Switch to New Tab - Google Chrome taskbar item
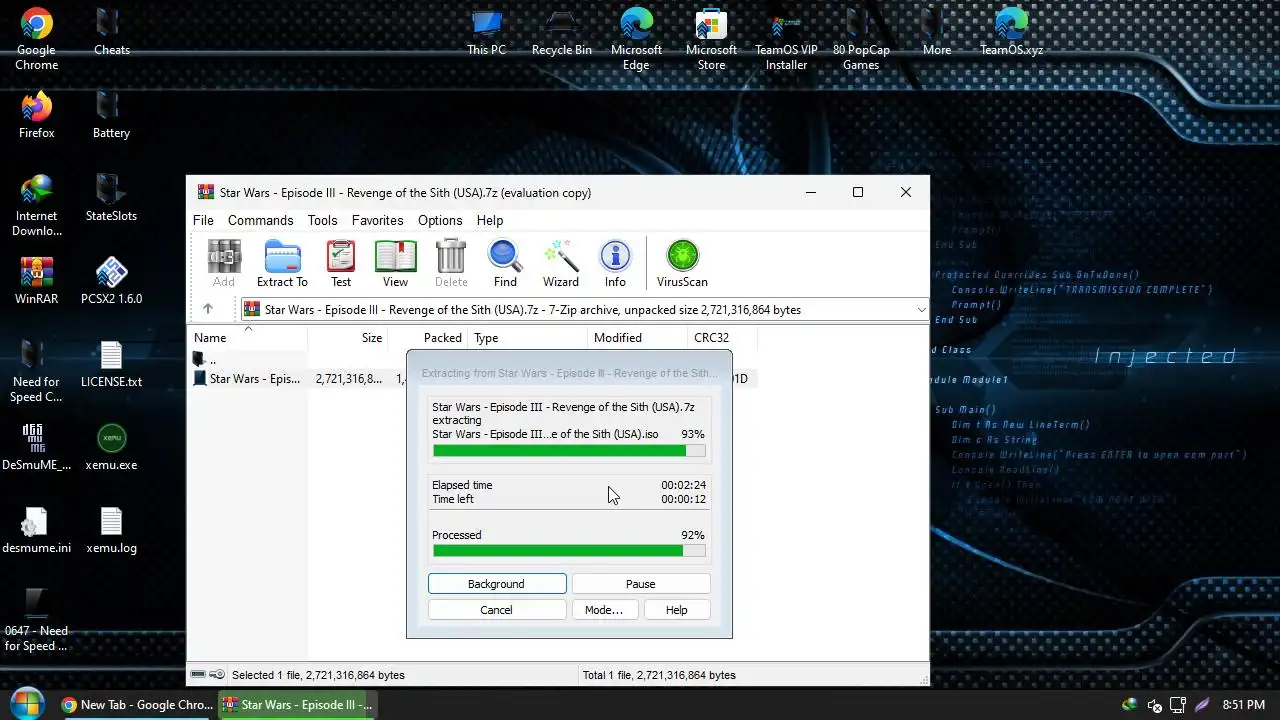This screenshot has width=1280, height=720. coord(137,705)
